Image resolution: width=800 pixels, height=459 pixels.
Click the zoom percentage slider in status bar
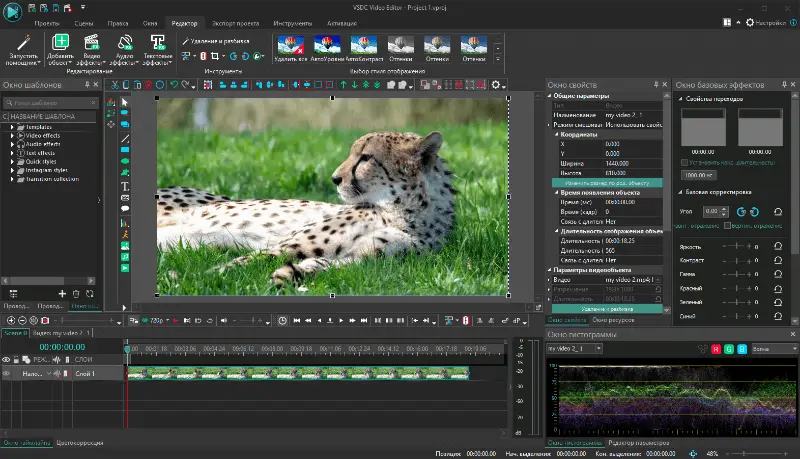(x=757, y=453)
